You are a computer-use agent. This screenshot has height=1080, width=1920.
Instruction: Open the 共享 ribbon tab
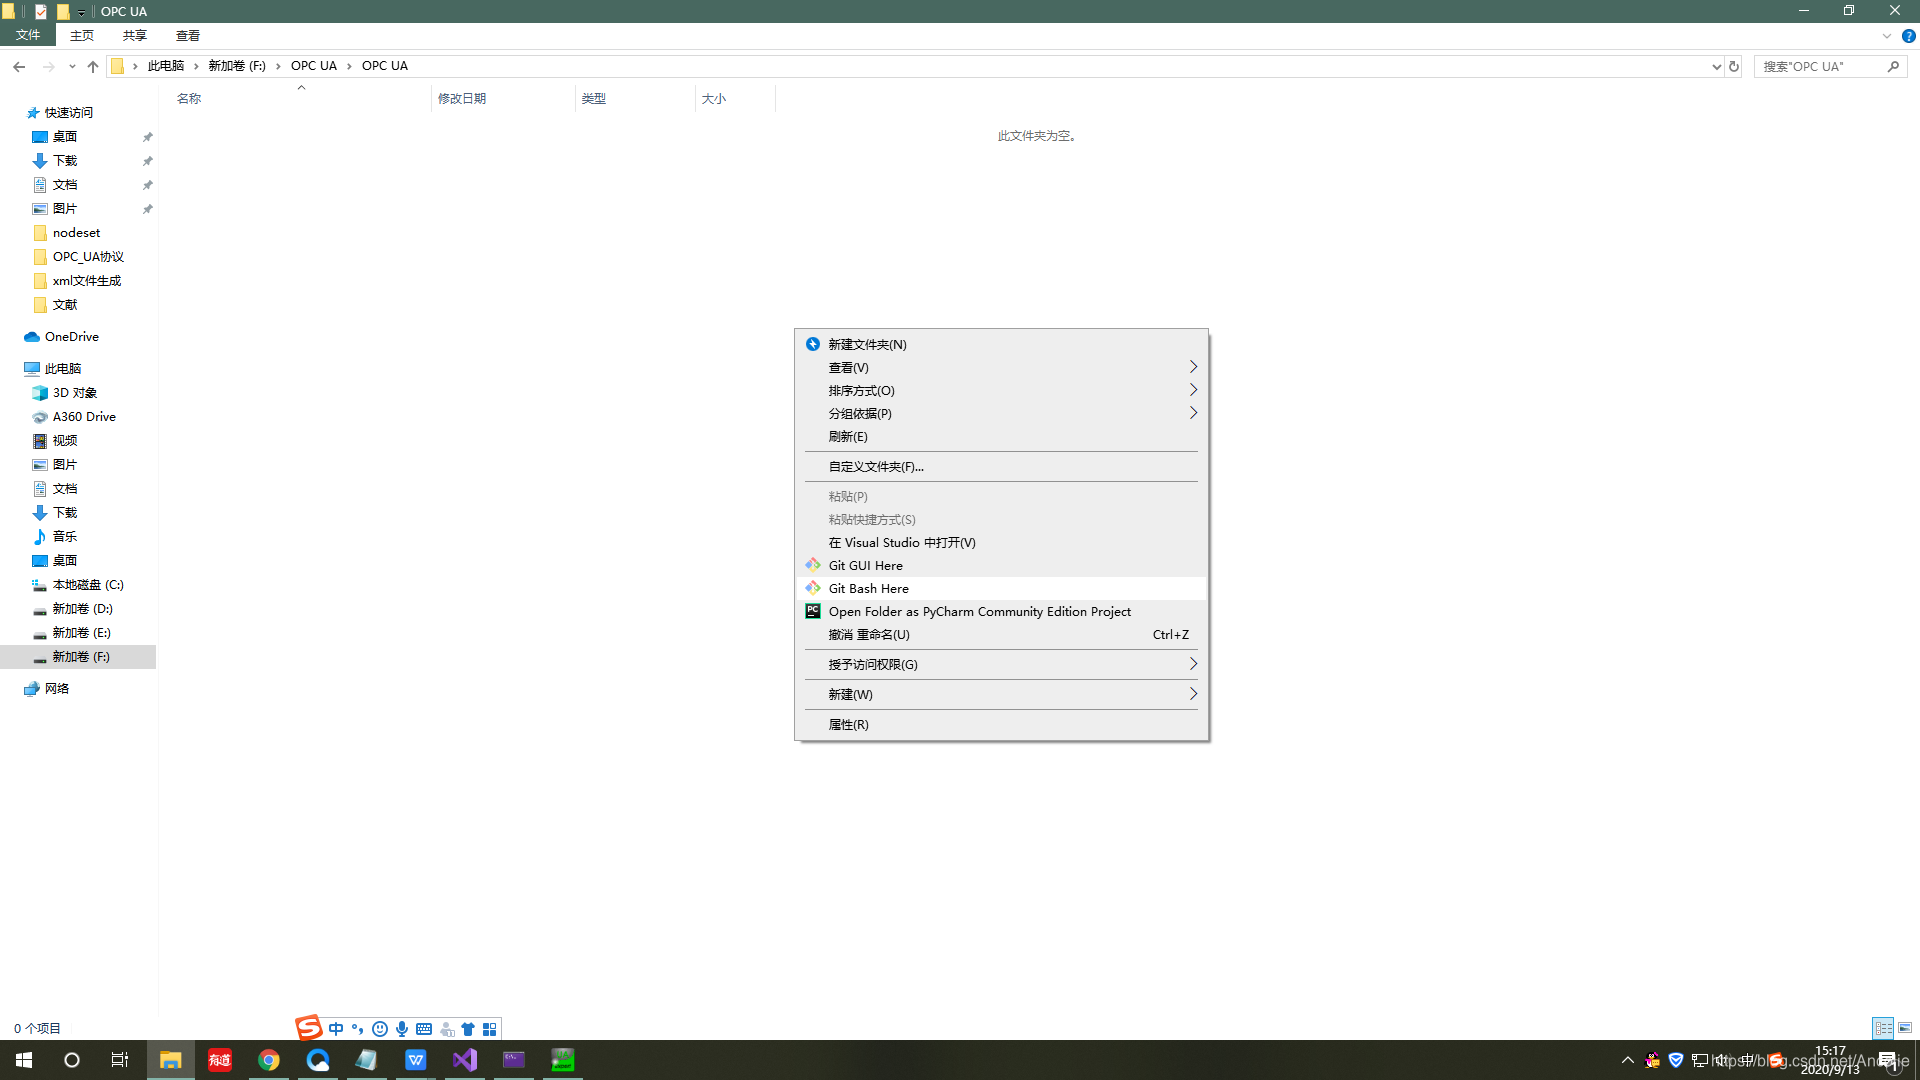[x=135, y=35]
